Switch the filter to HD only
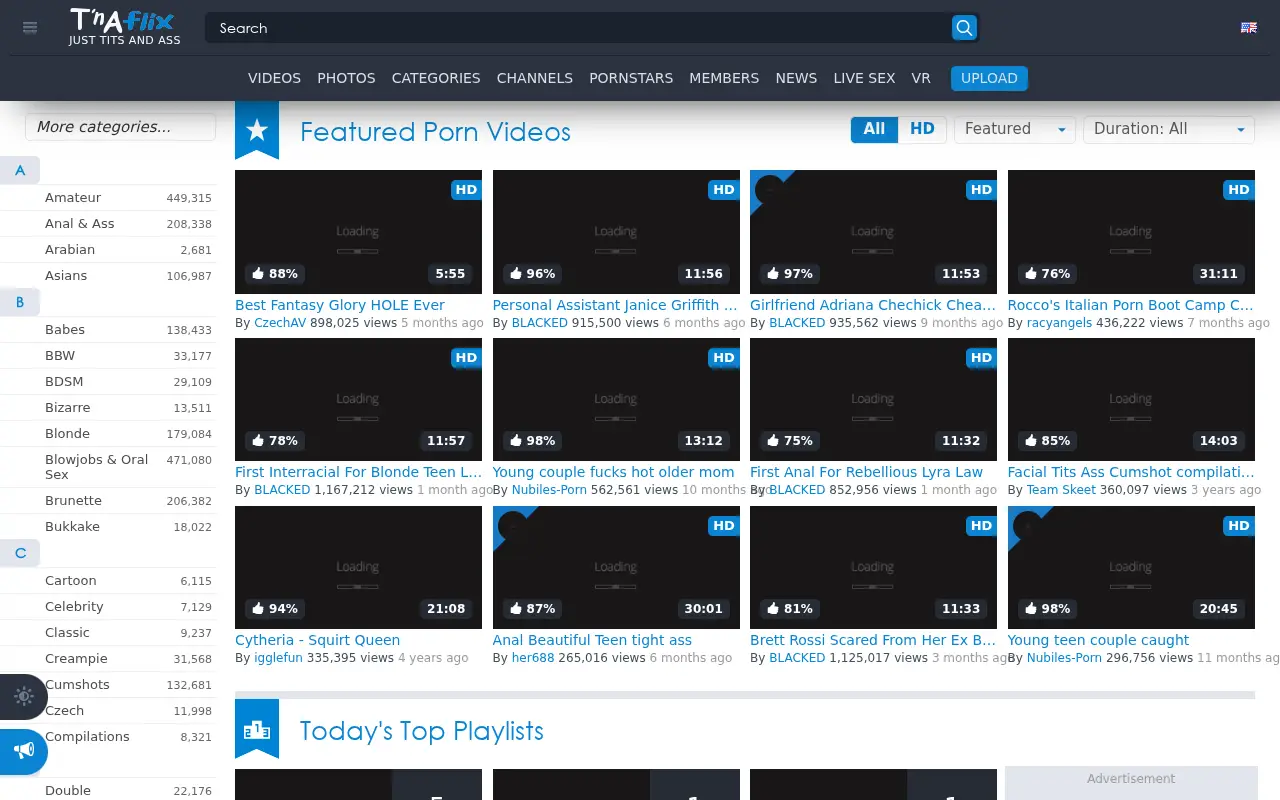 coord(922,129)
